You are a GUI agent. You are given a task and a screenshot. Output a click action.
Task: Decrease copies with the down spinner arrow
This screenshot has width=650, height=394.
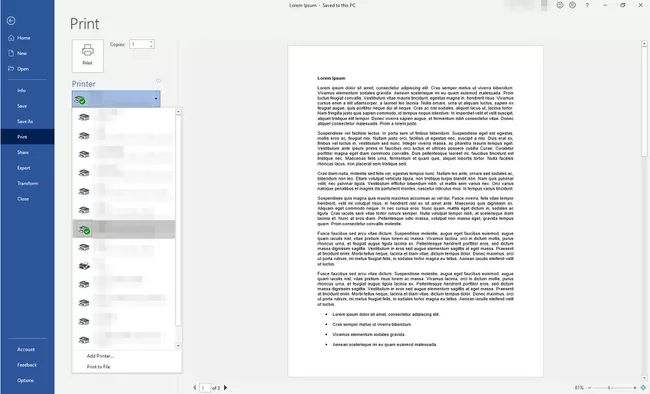[x=151, y=46]
